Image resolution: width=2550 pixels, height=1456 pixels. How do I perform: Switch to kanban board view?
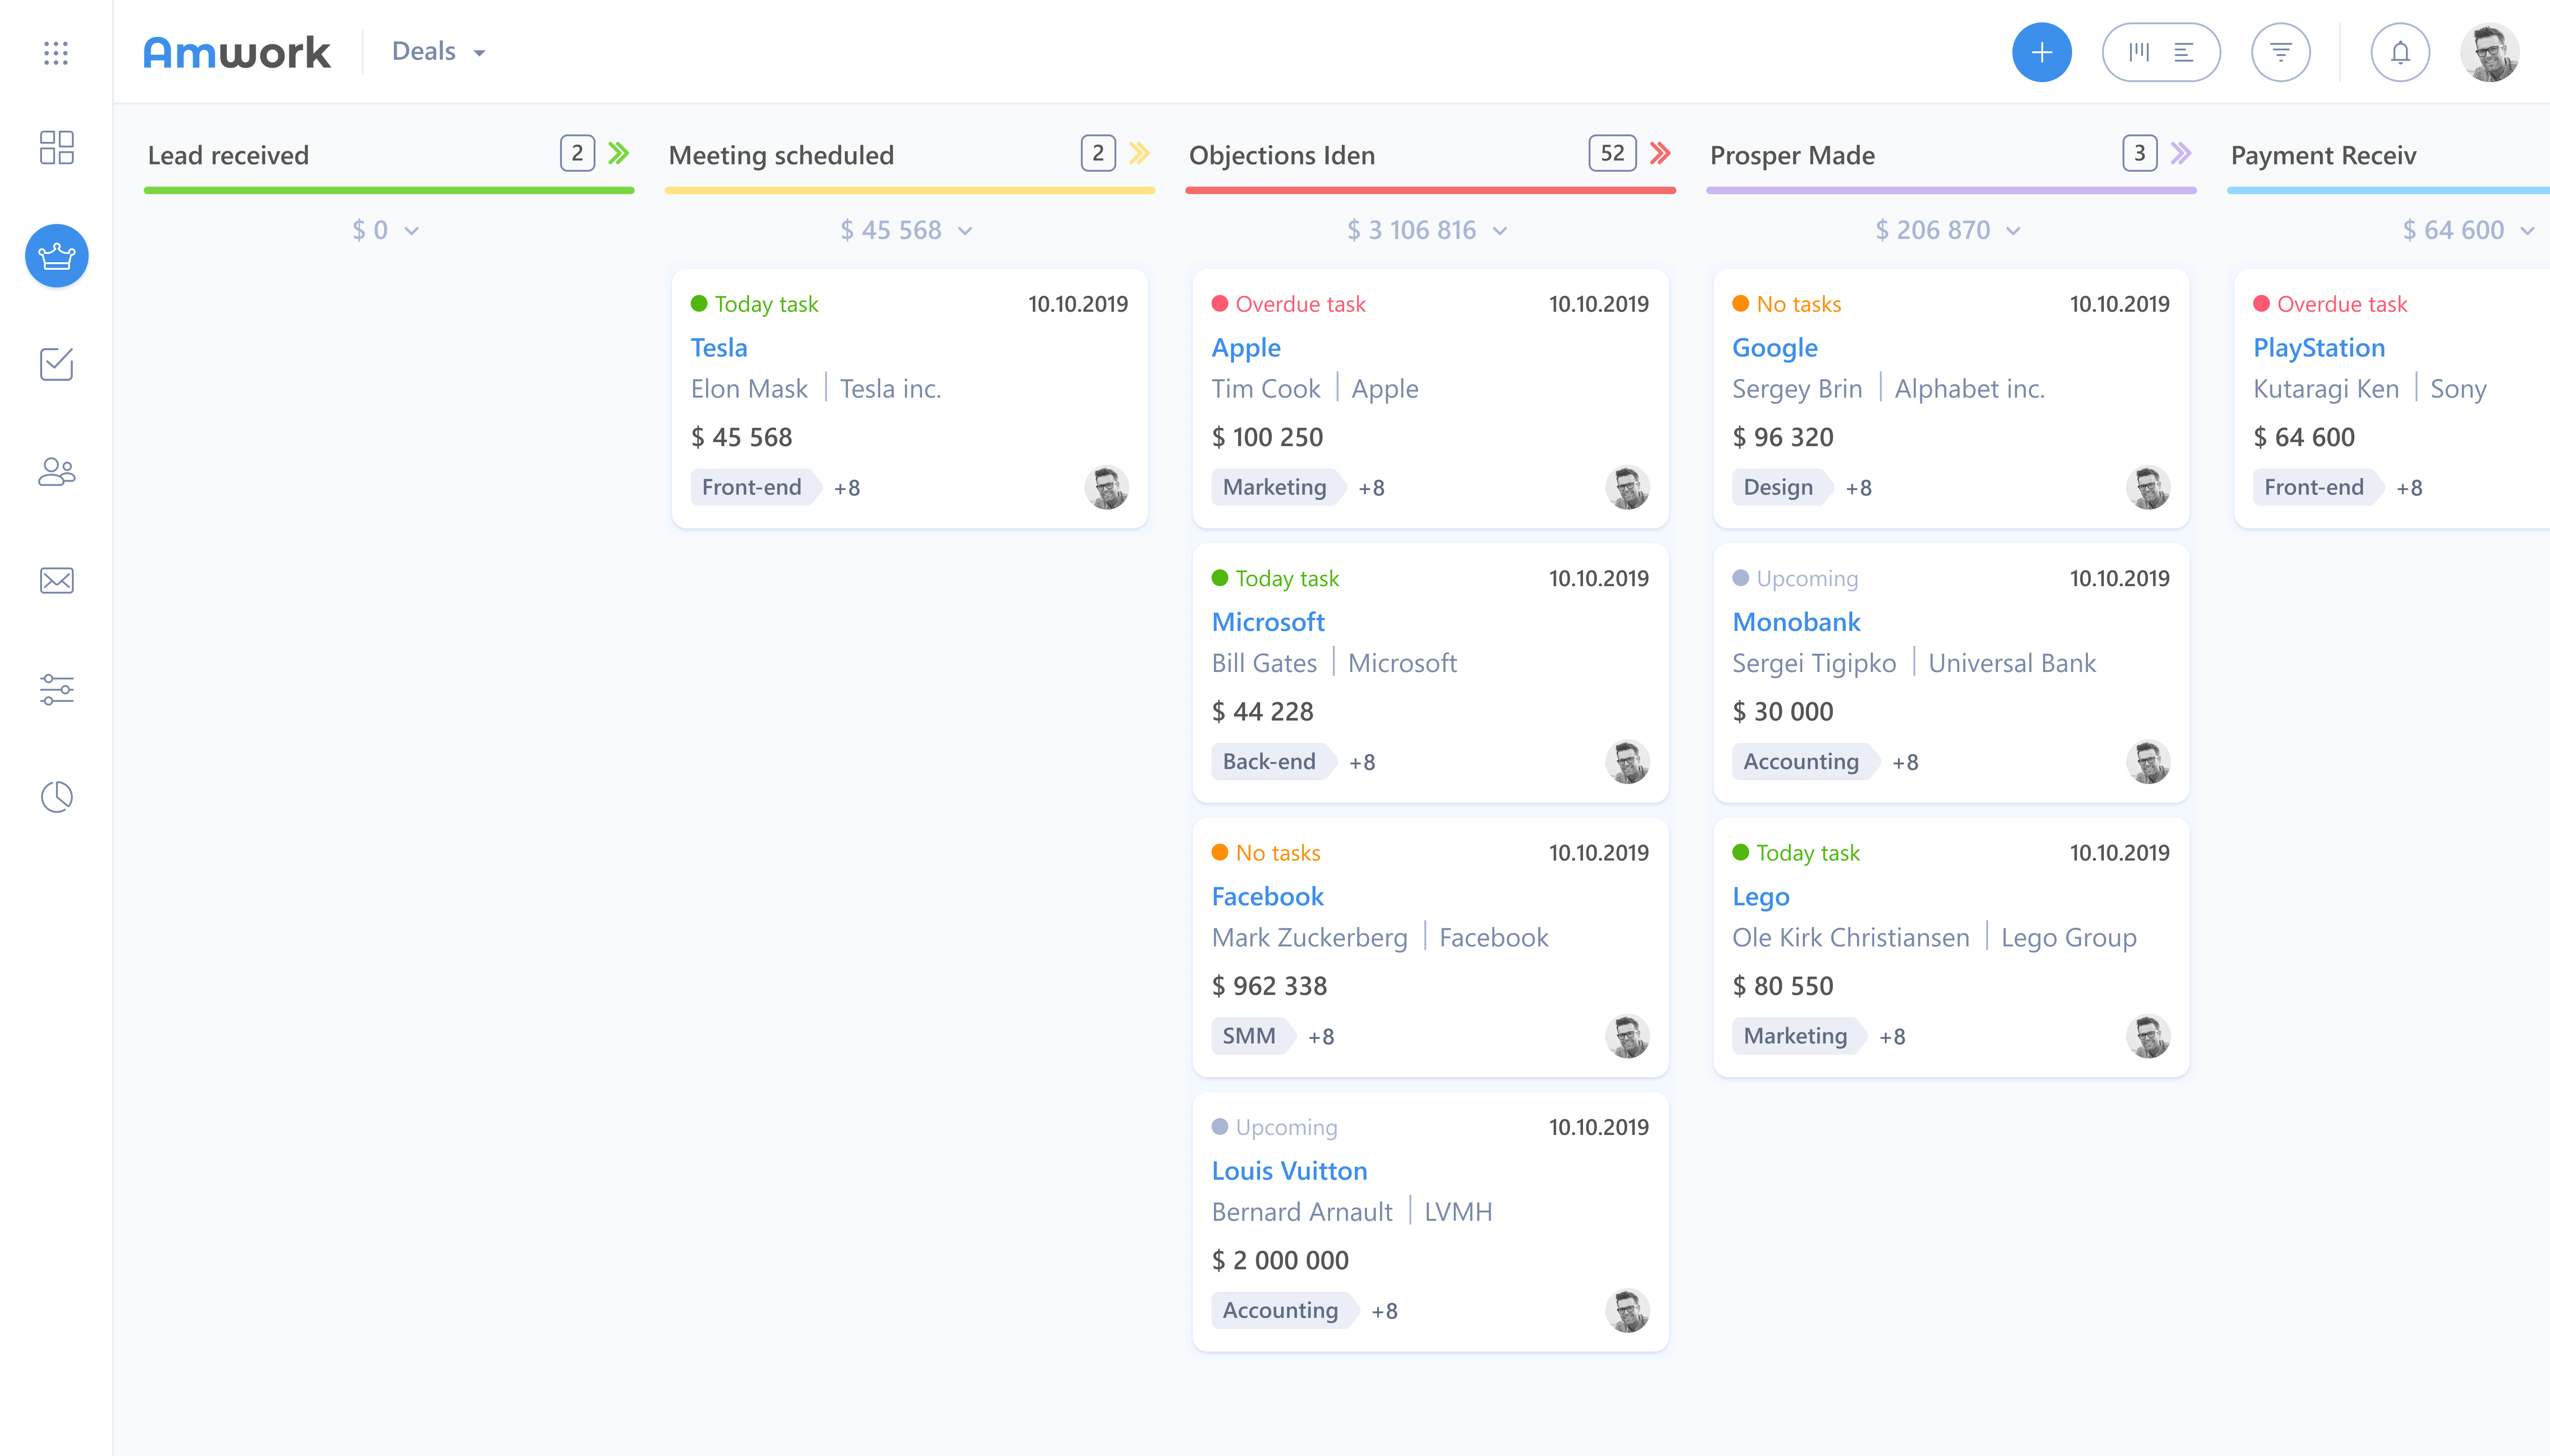[2138, 52]
